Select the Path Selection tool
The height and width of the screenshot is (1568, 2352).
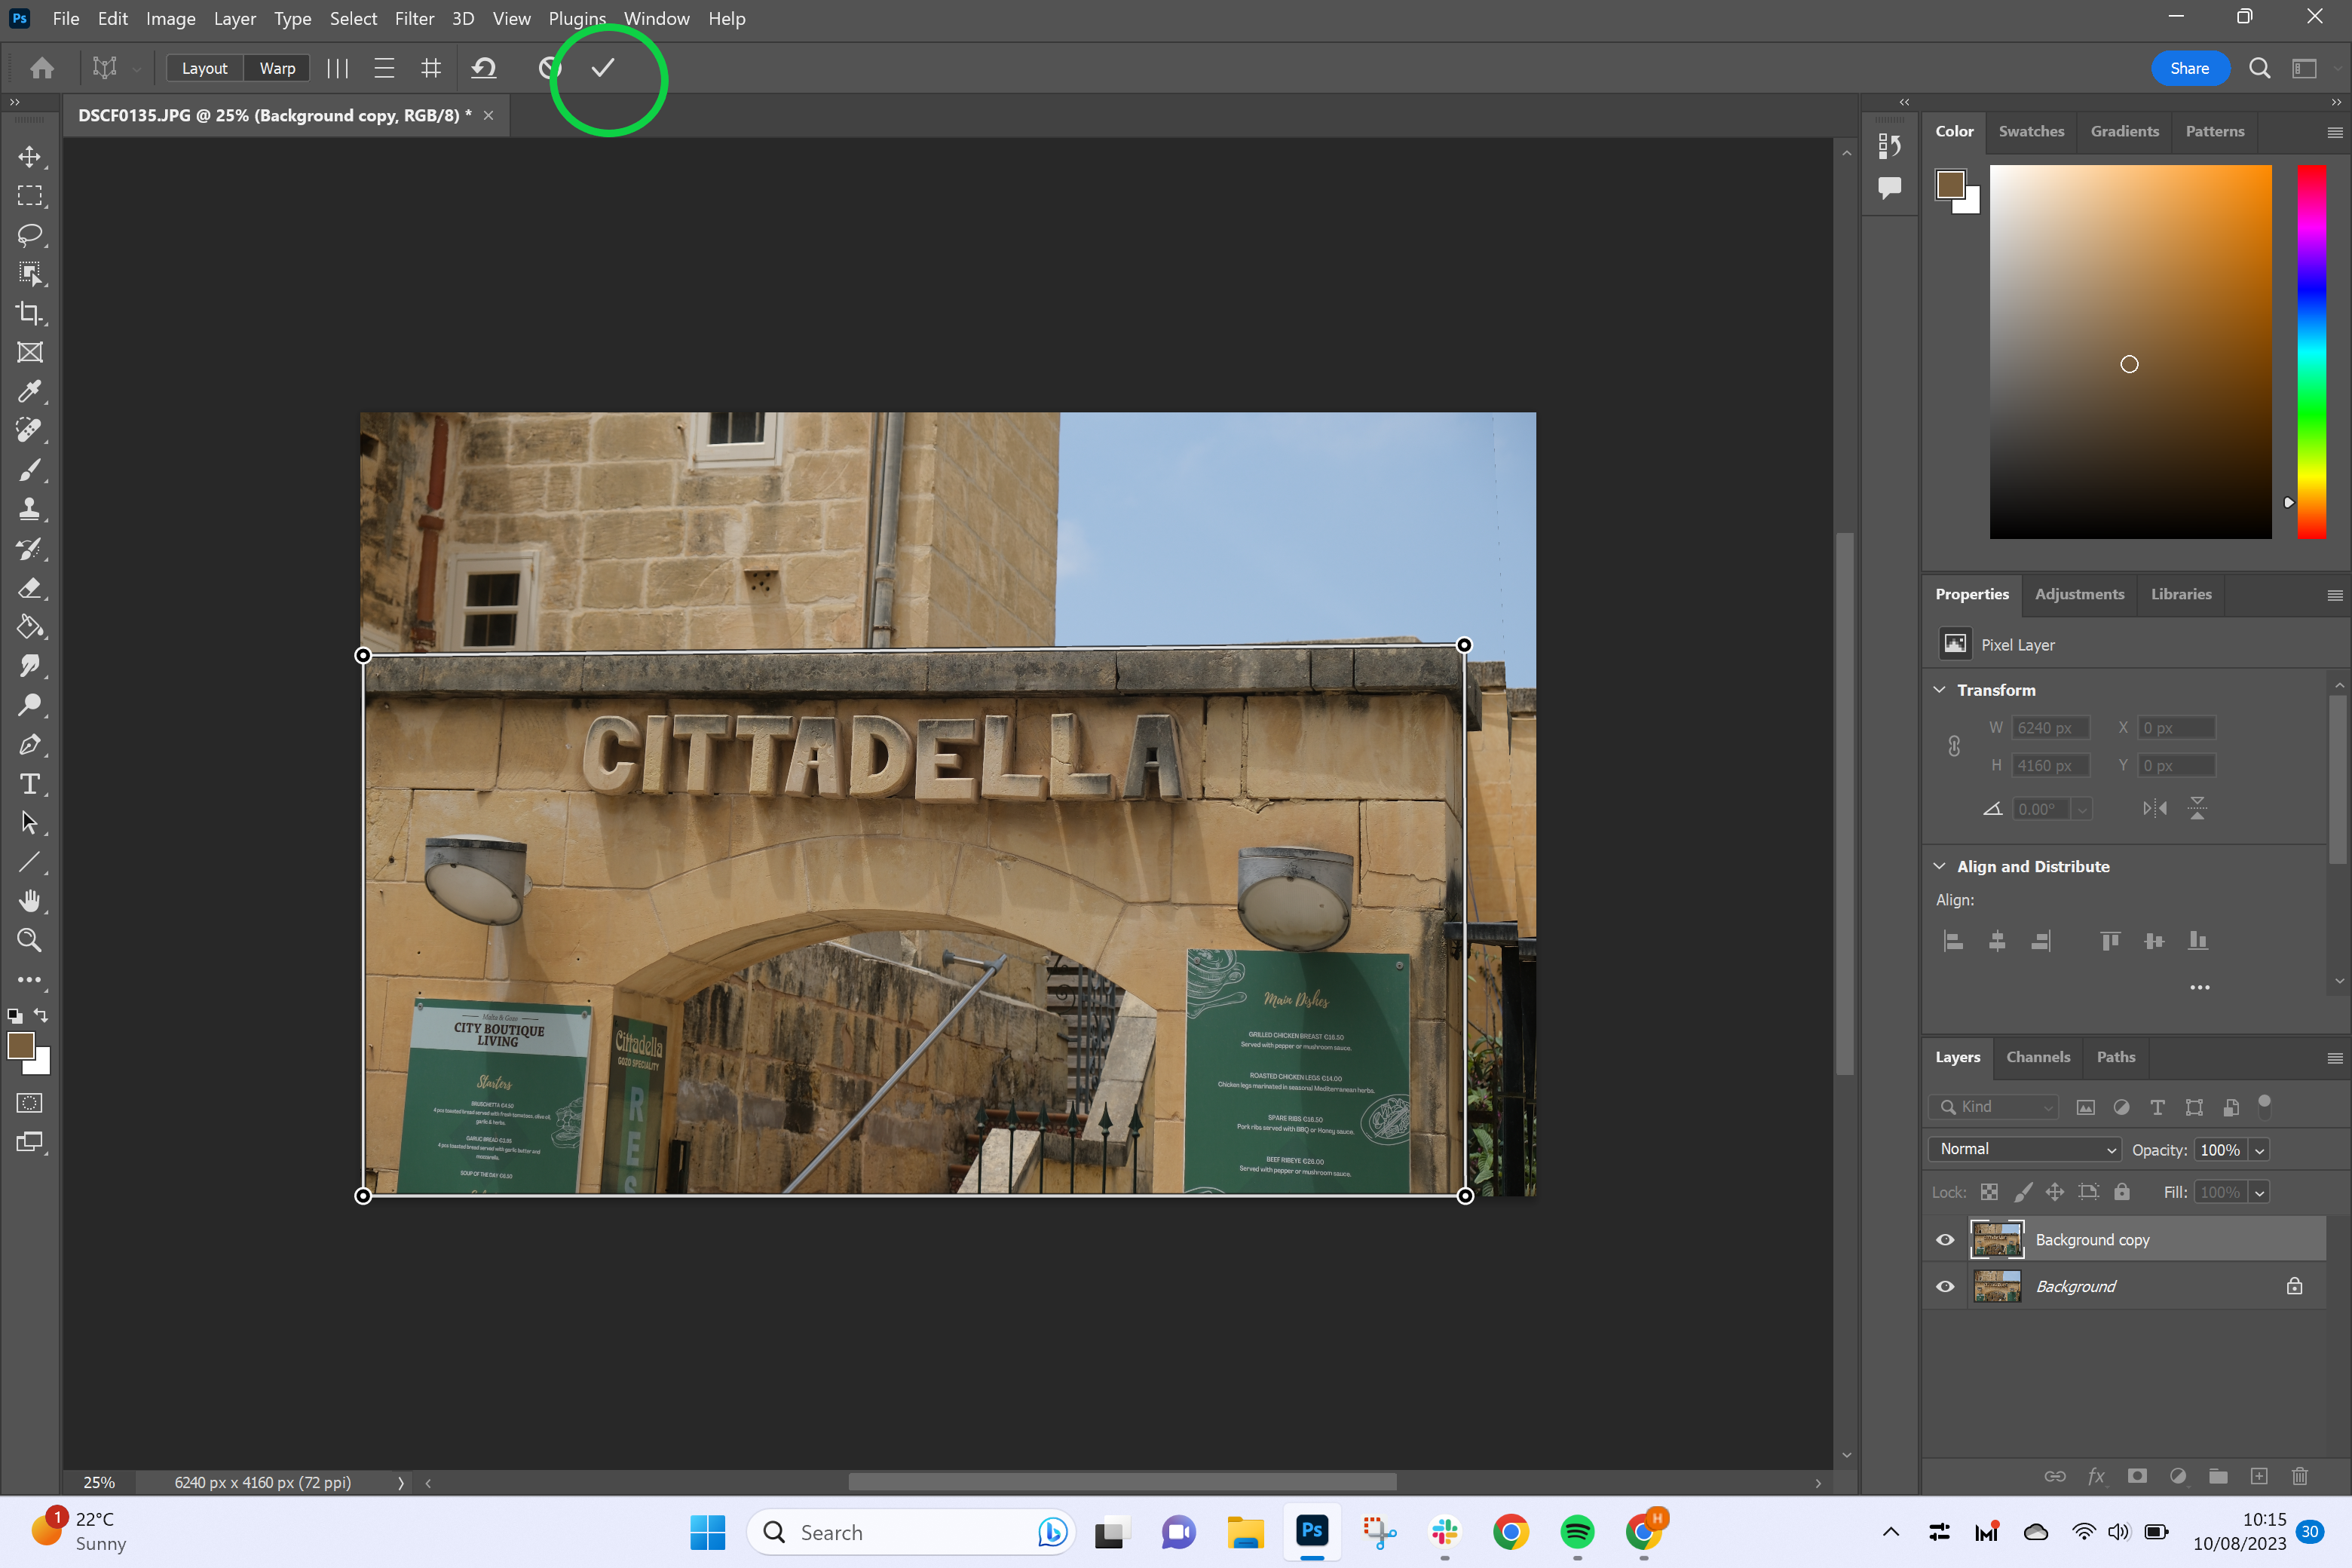point(30,822)
